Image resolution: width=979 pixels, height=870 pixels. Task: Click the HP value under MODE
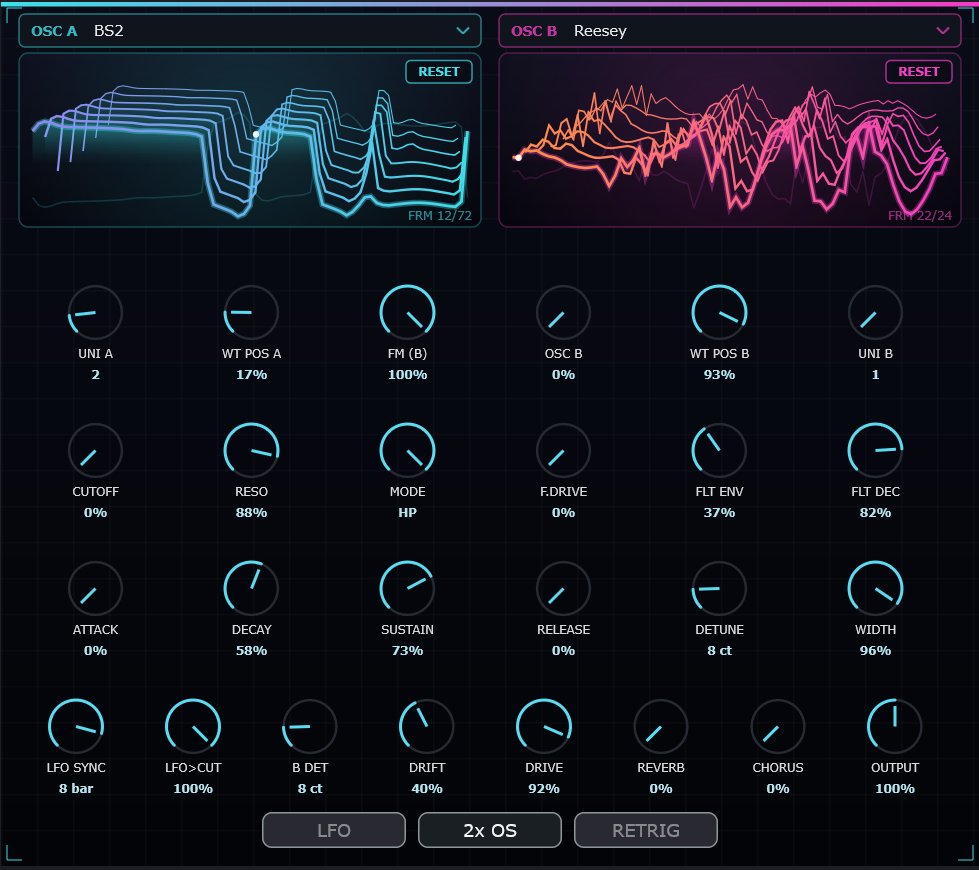click(x=408, y=513)
